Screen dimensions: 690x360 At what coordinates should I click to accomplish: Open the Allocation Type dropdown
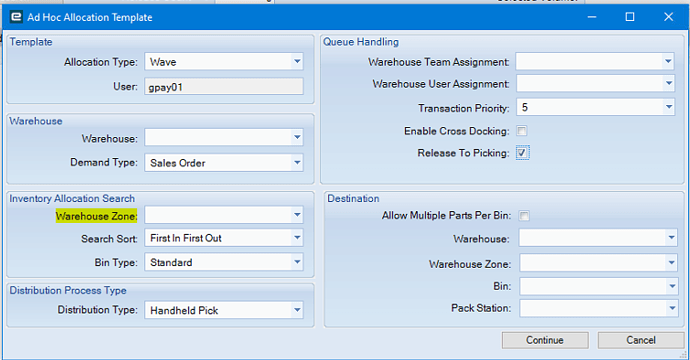click(297, 62)
